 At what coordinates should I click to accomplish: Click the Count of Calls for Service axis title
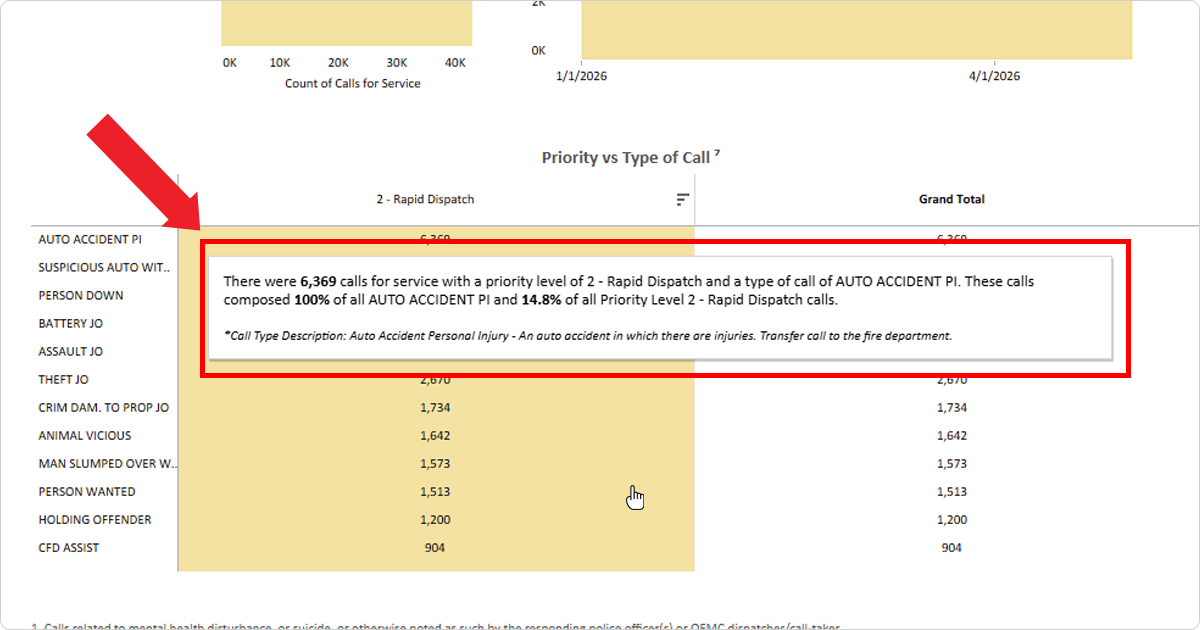tap(352, 84)
